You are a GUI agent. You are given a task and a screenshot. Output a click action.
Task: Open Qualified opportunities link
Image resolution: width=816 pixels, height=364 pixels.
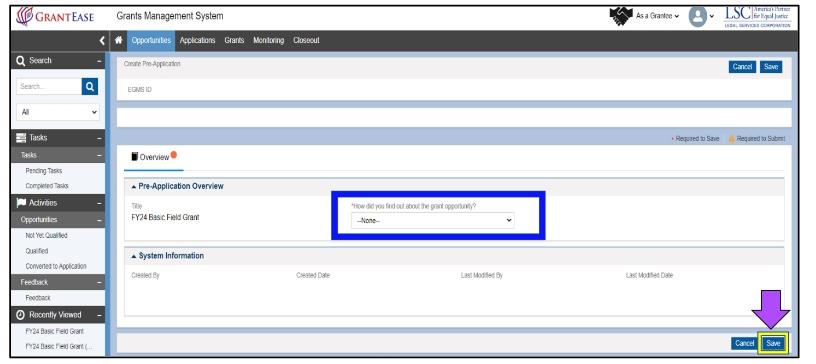point(36,251)
